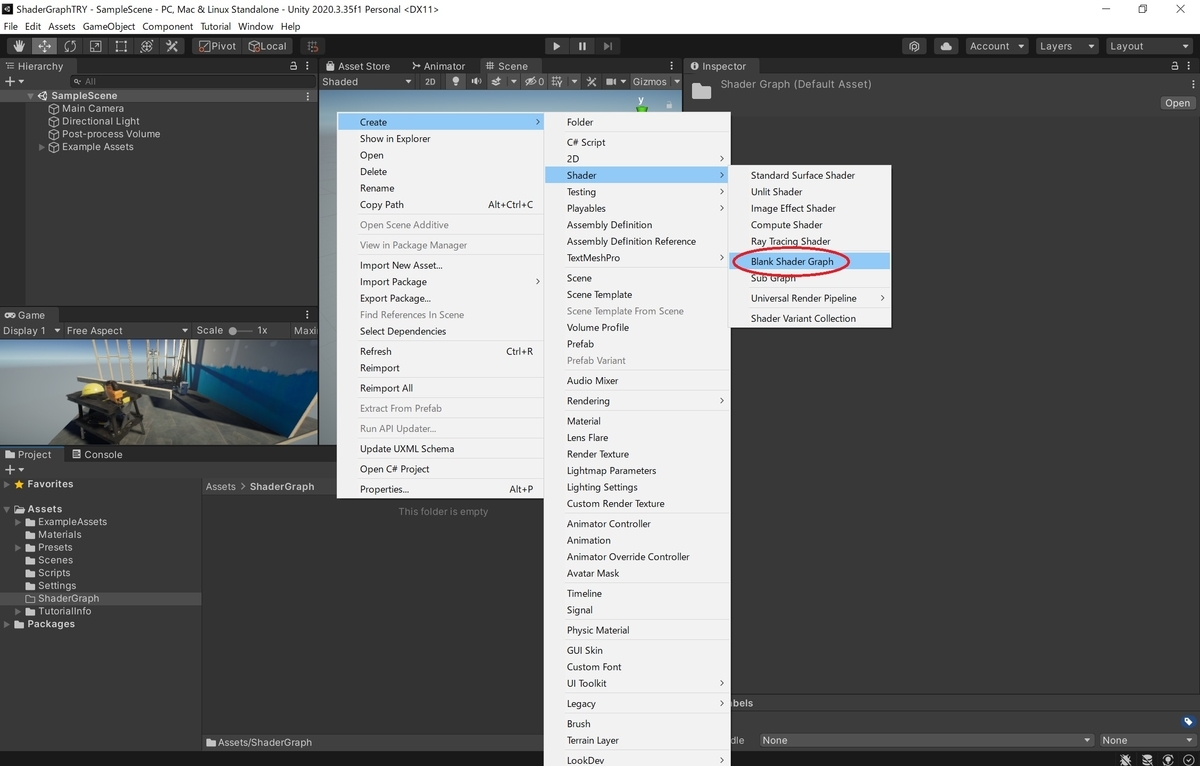This screenshot has width=1200, height=766.
Task: Toggle 2D scene view mode
Action: (431, 81)
